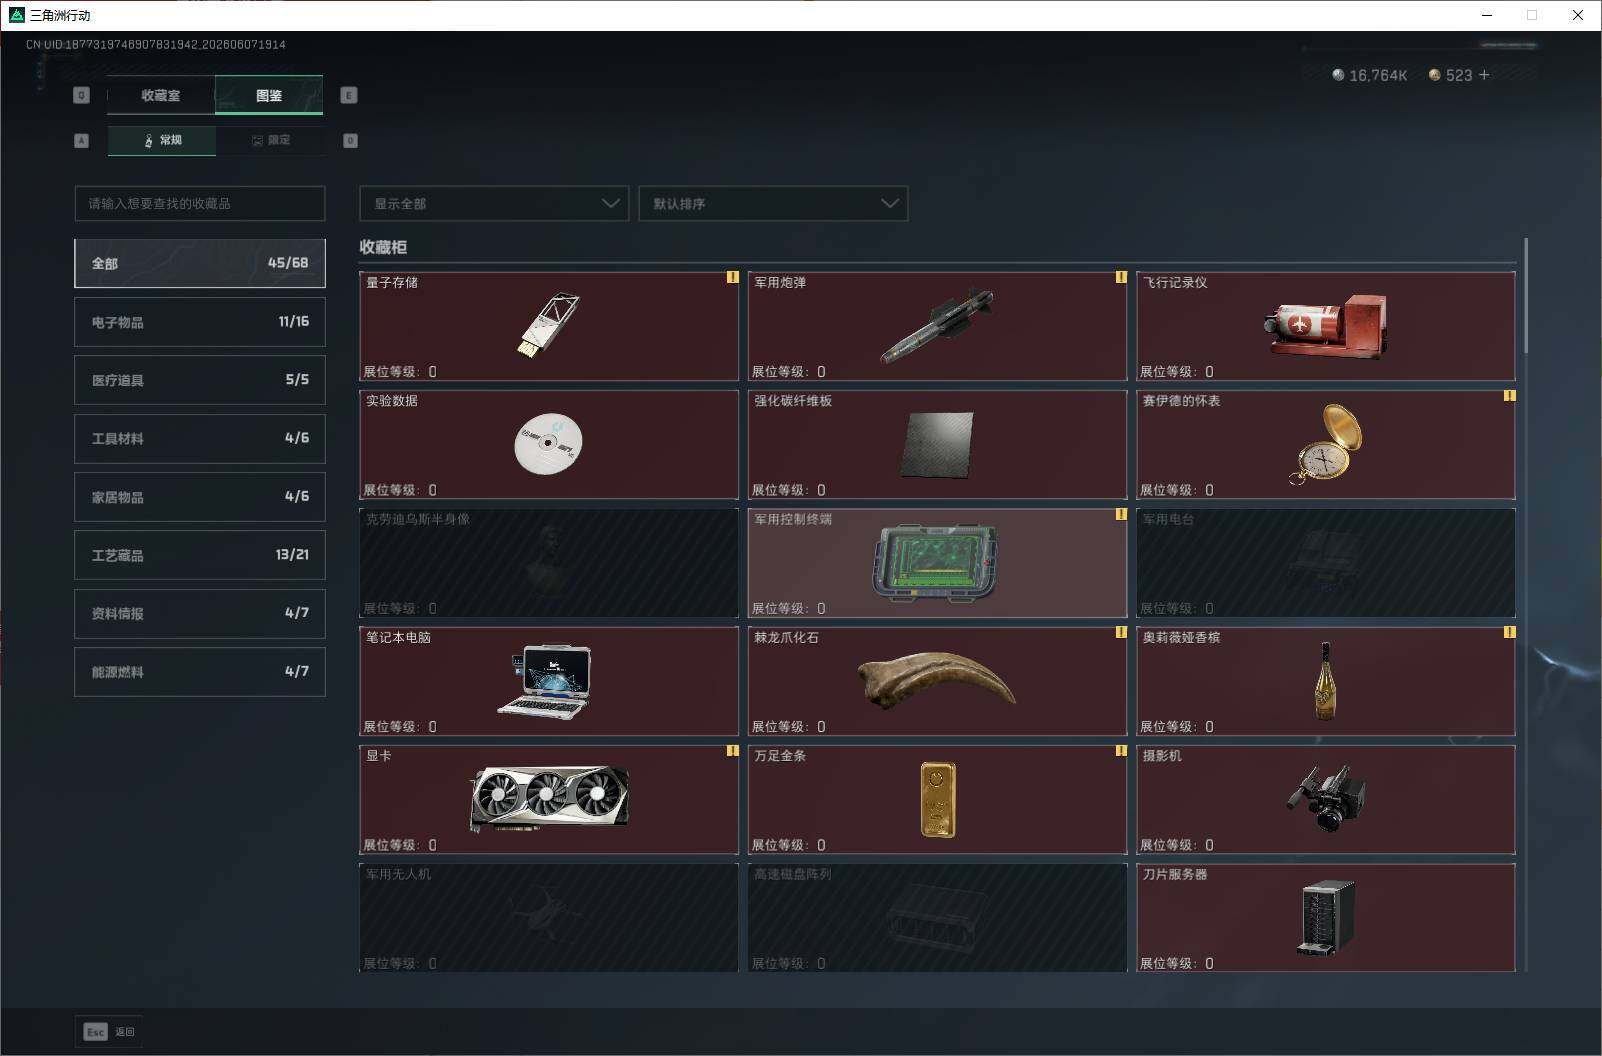Focus the 请输入想要查找的收藏品 search field

click(200, 203)
